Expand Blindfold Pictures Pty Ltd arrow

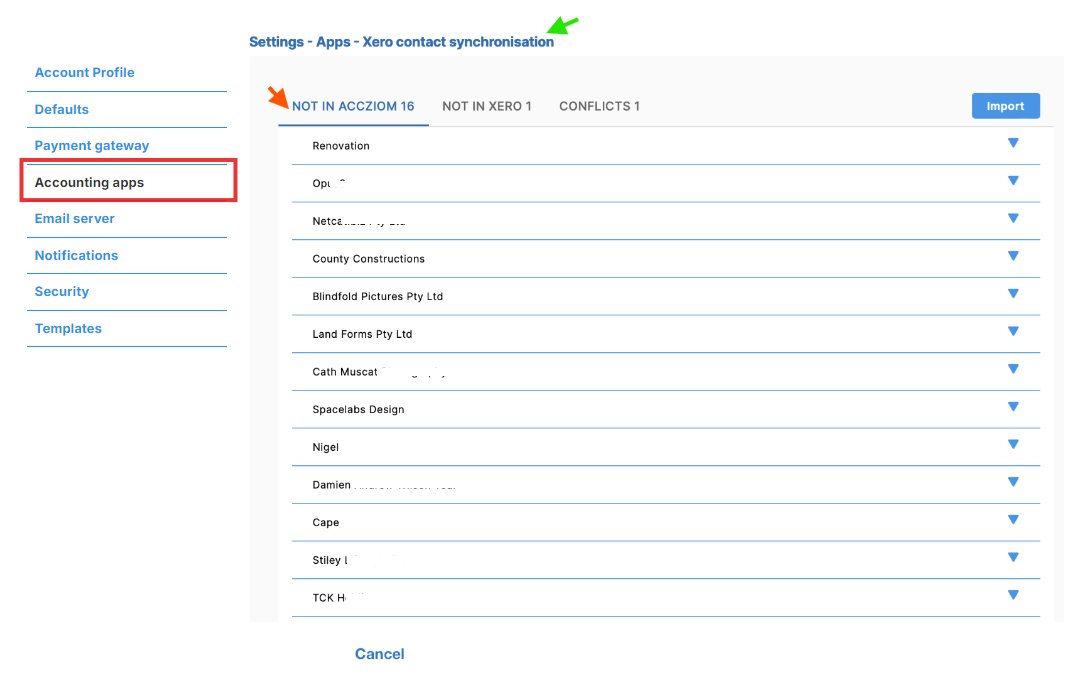coord(1013,293)
